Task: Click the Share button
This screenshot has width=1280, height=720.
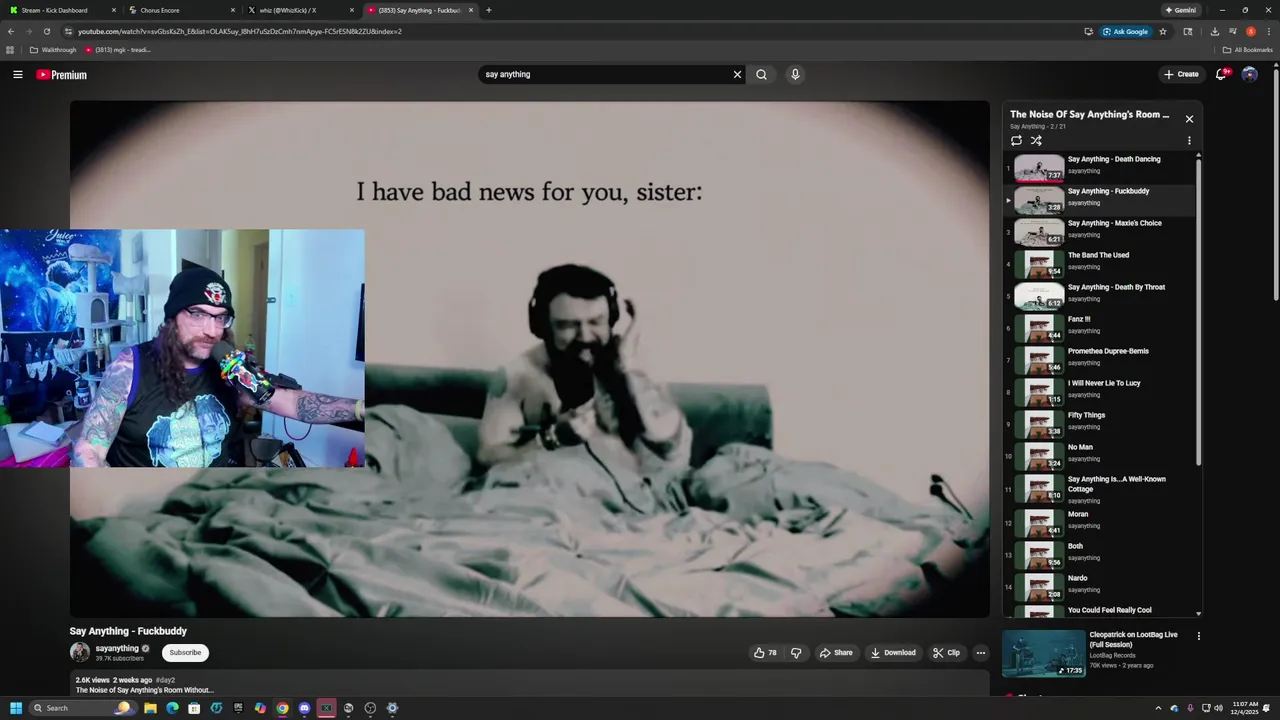Action: tap(836, 653)
